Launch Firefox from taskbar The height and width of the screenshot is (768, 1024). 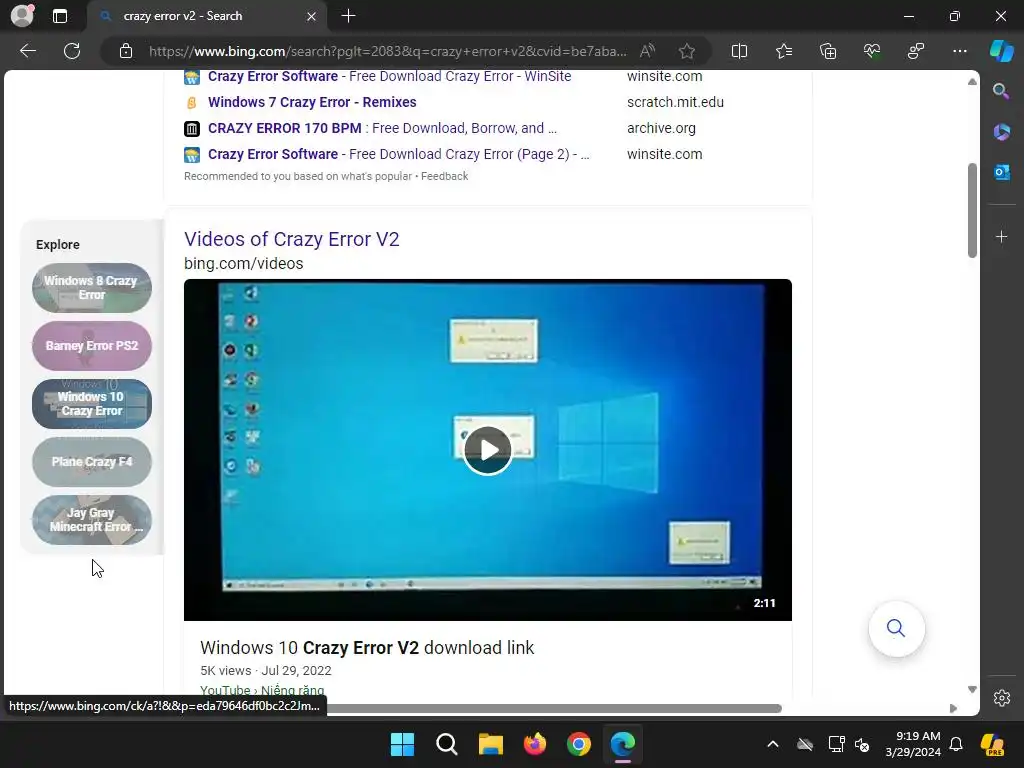click(x=535, y=744)
